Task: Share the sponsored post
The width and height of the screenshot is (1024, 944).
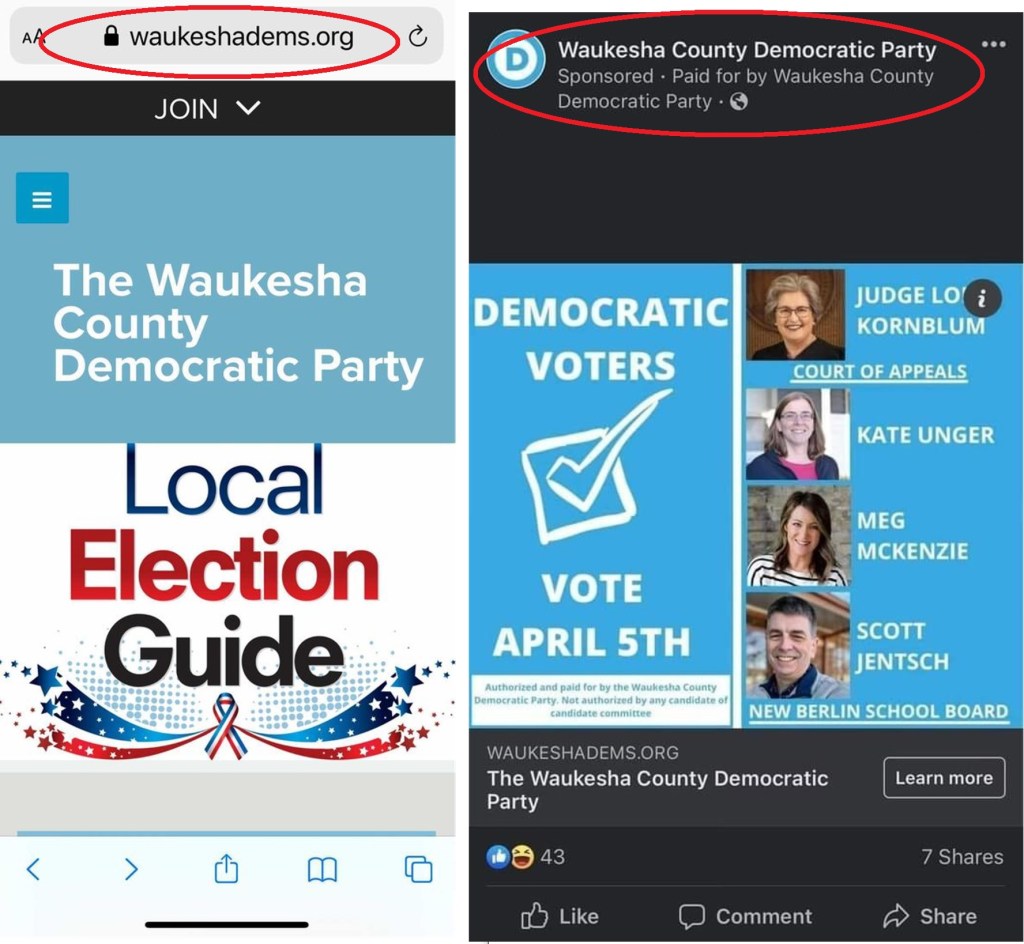Action: pos(930,916)
